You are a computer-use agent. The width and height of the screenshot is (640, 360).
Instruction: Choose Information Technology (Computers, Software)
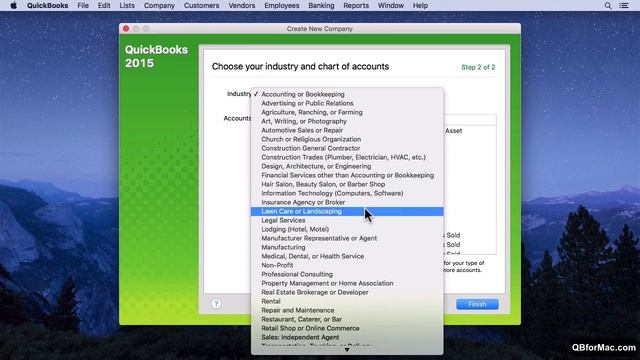[x=347, y=193]
